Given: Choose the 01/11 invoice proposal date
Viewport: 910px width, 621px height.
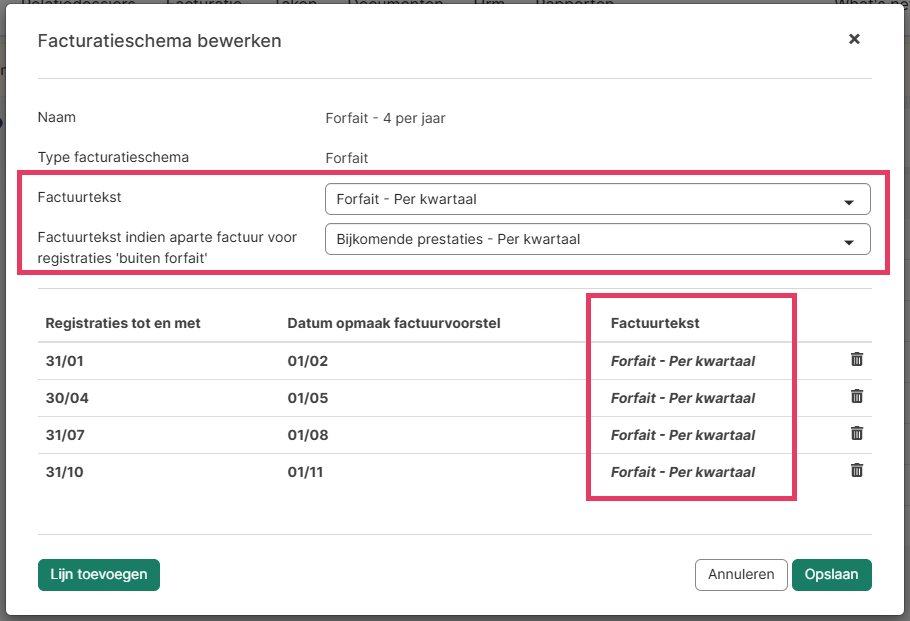Looking at the screenshot, I should (x=305, y=472).
